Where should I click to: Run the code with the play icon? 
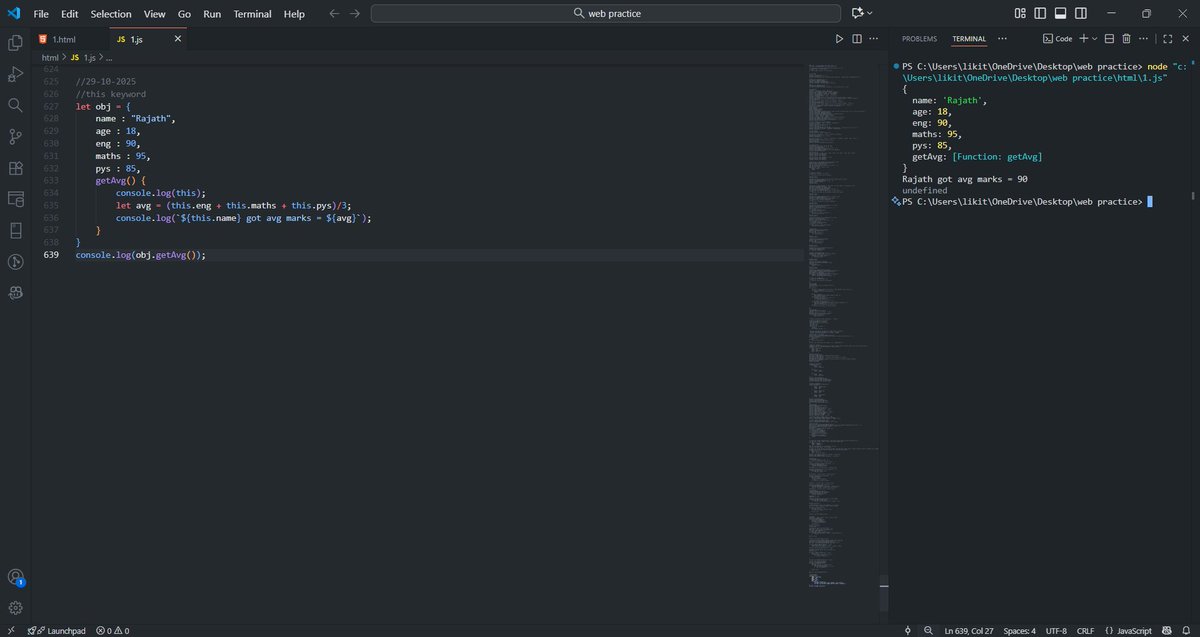839,39
